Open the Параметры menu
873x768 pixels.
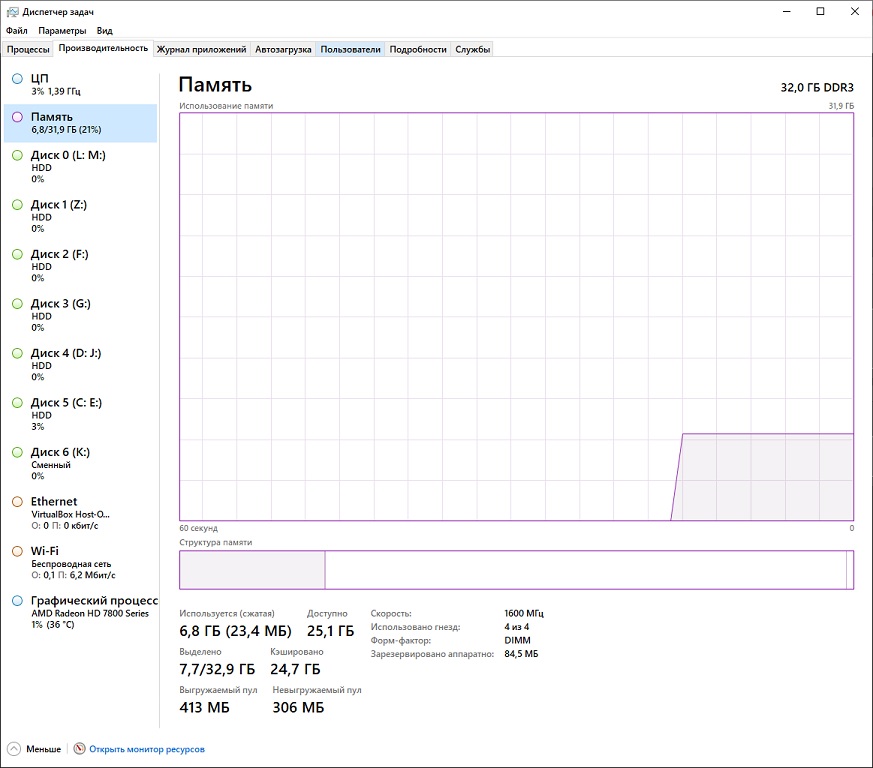[x=62, y=31]
